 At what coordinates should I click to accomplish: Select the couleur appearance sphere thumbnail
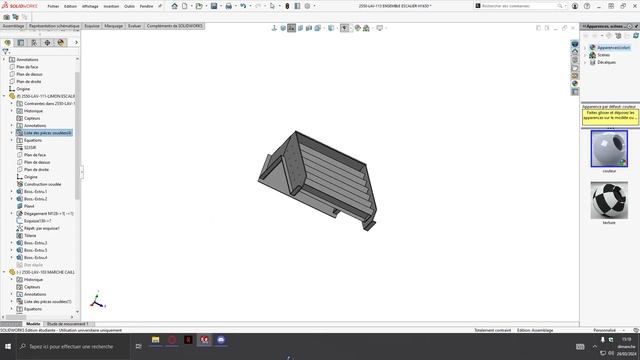609,149
